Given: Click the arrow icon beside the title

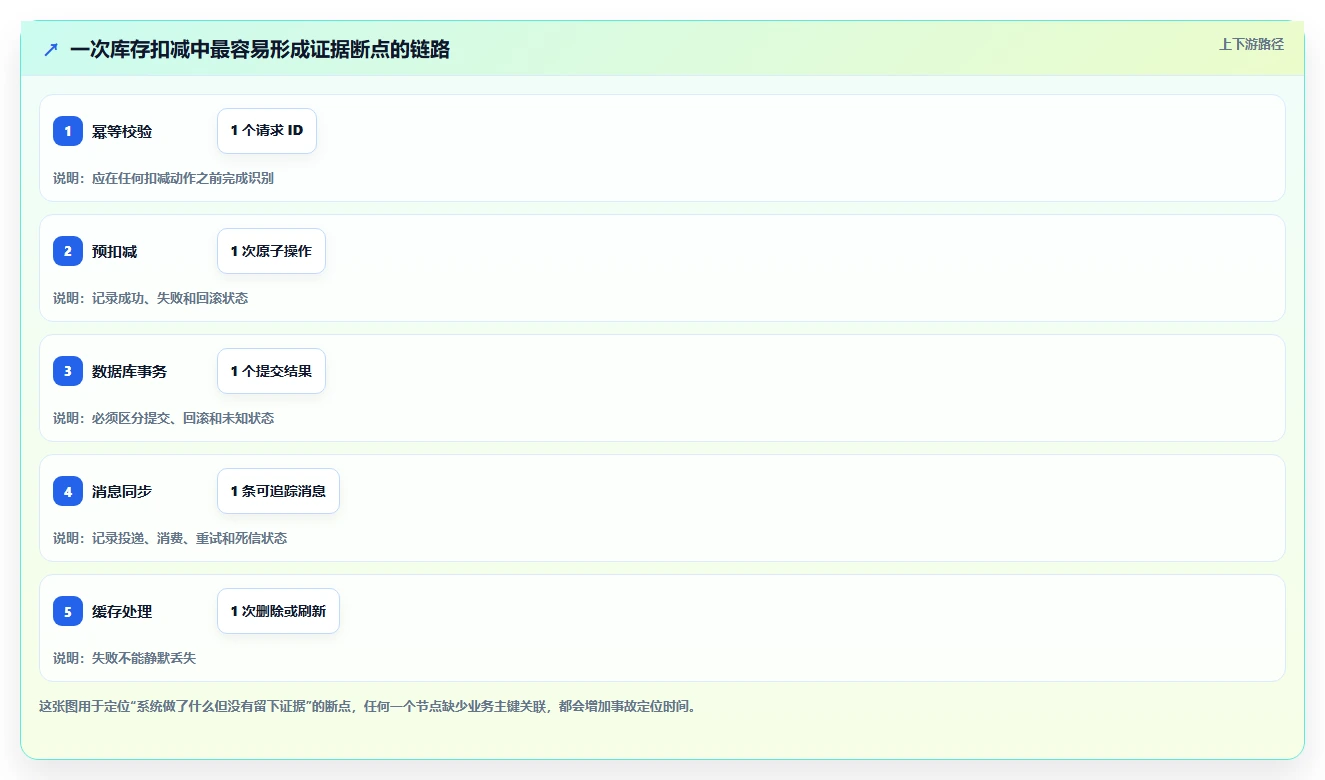Looking at the screenshot, I should pos(51,49).
